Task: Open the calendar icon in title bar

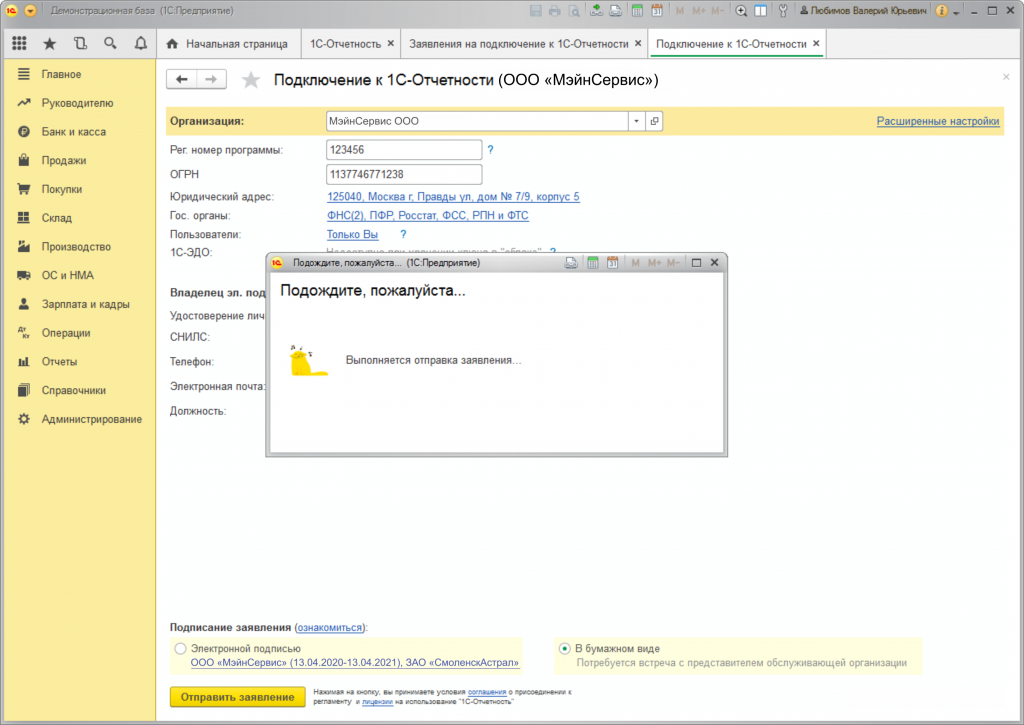Action: point(656,11)
